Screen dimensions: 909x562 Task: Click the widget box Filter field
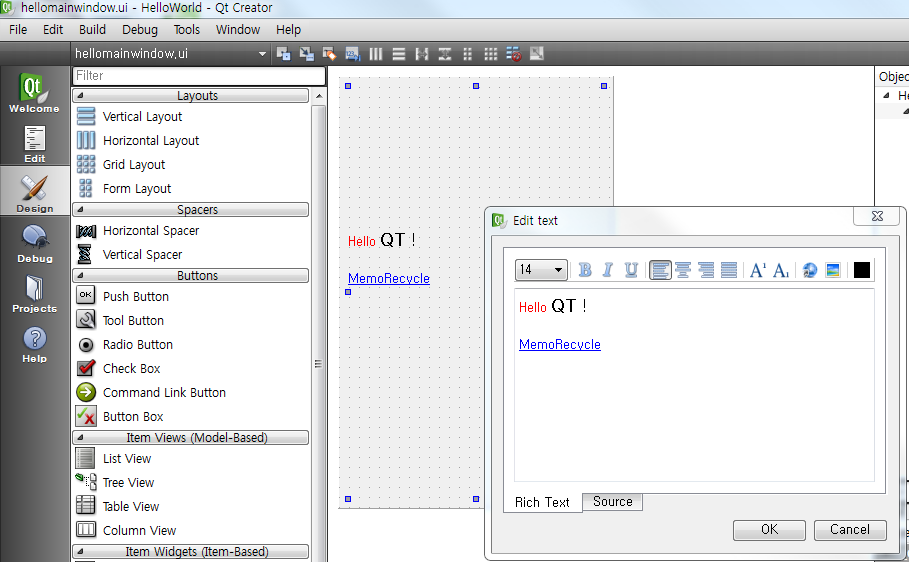tap(198, 76)
